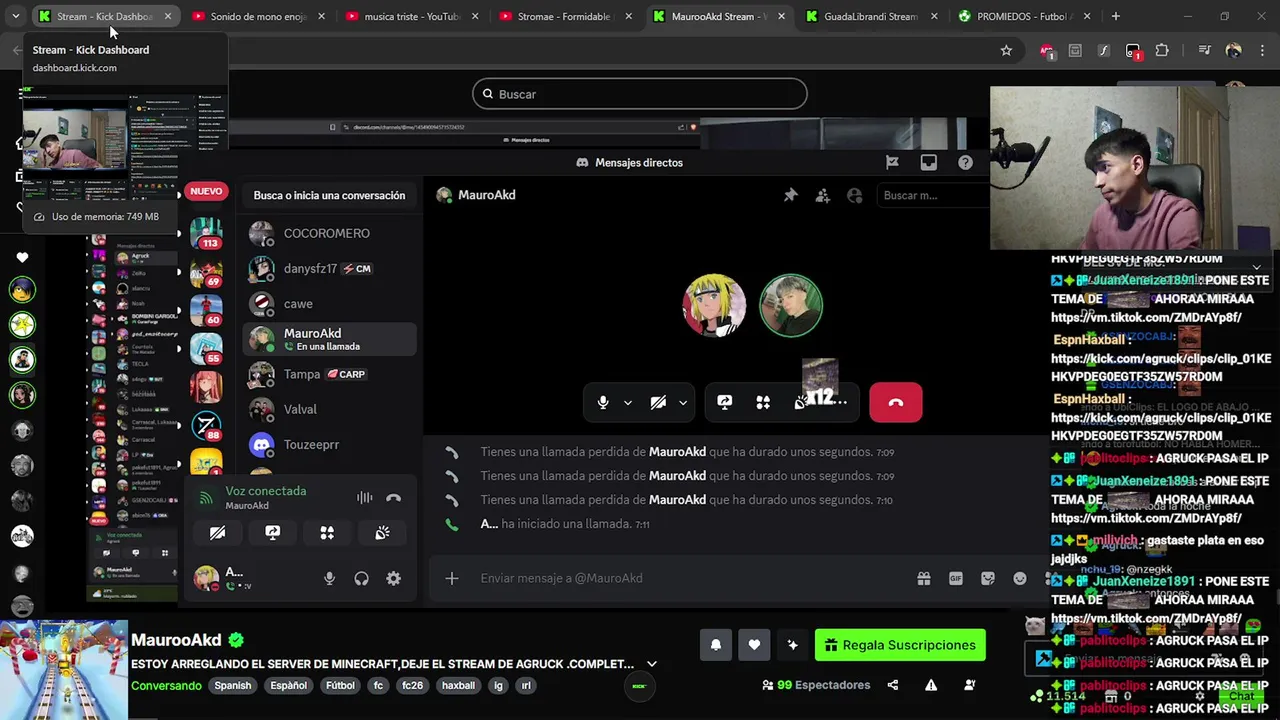Open the Extensions puzzle-piece menu in Chrome
The image size is (1280, 720).
click(x=1162, y=51)
